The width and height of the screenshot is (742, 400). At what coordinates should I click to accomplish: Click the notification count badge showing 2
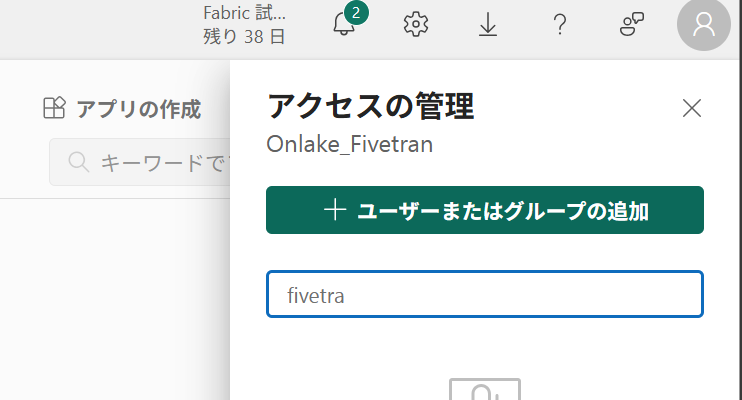(356, 13)
